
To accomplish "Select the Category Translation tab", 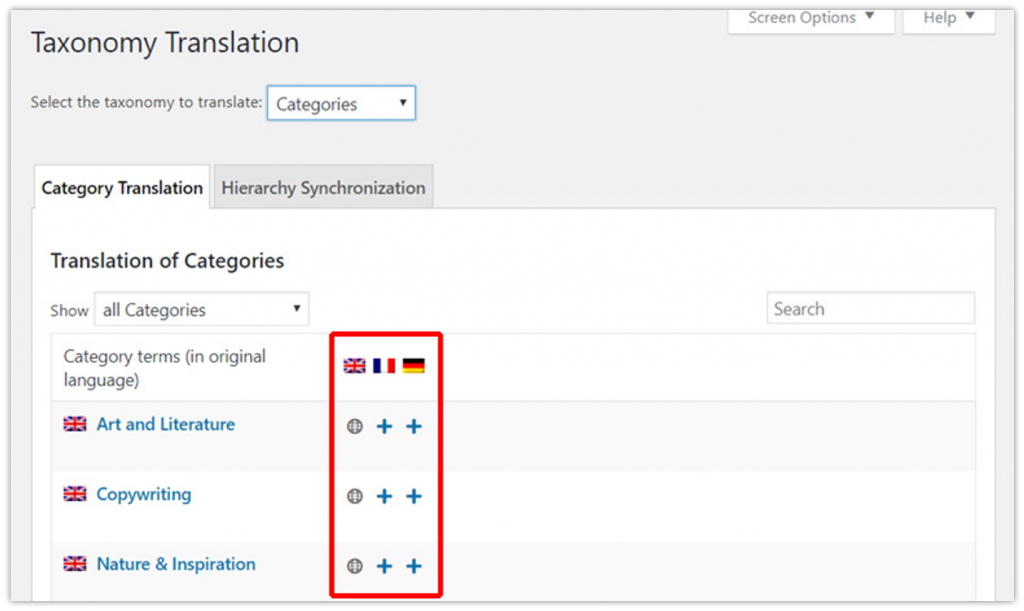I will [121, 187].
